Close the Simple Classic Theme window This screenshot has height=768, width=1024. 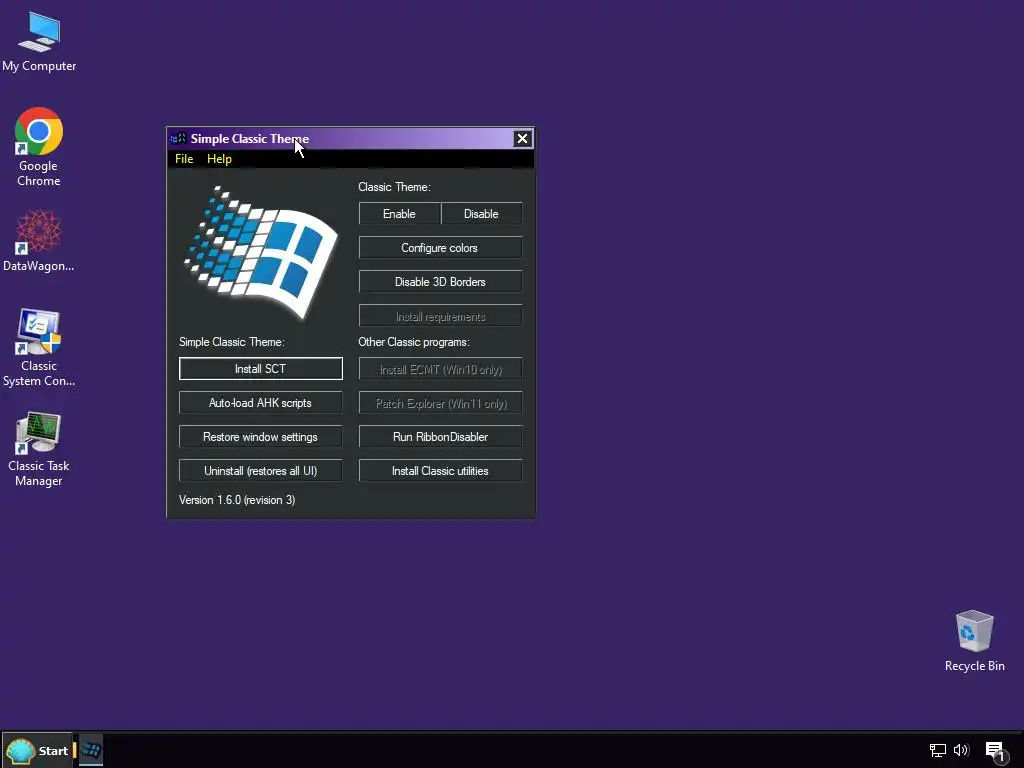click(x=522, y=138)
